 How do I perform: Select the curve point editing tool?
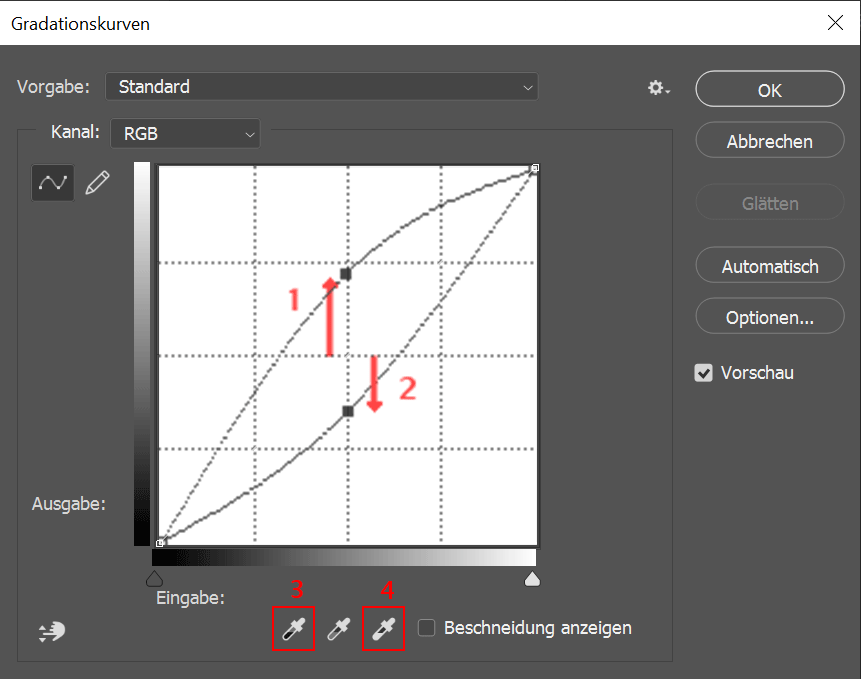coord(53,183)
